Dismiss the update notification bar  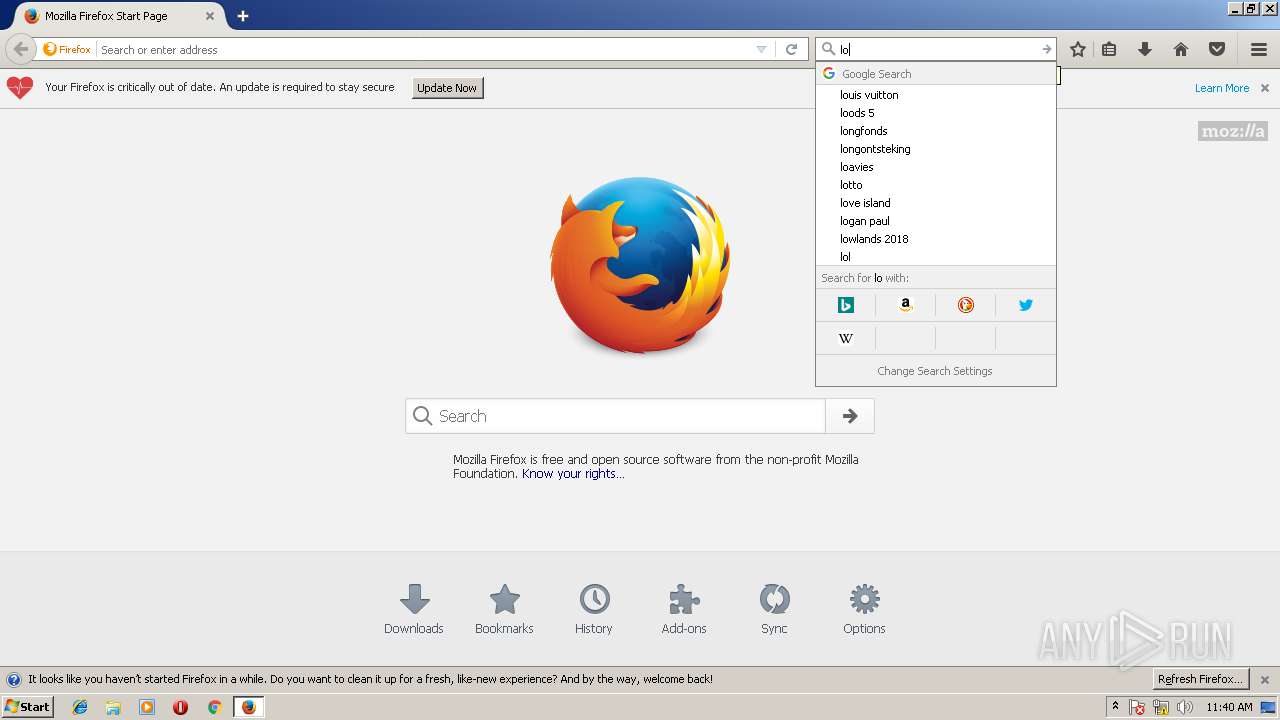(1265, 88)
